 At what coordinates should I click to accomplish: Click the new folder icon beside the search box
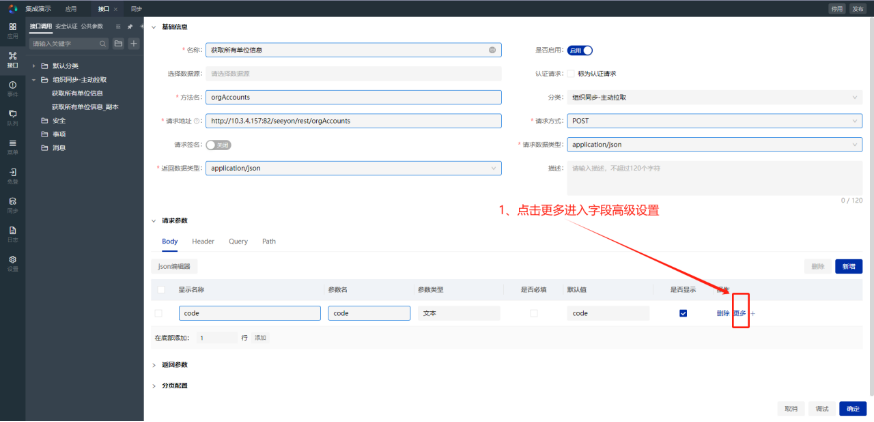119,44
